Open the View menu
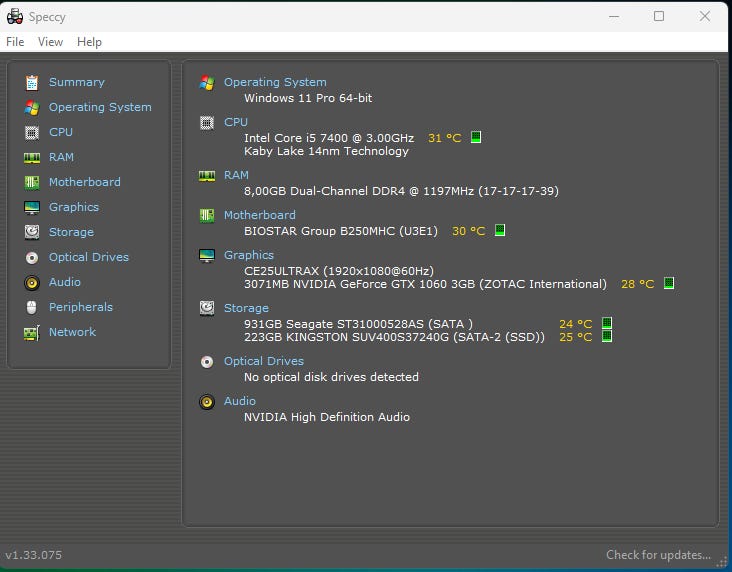Viewport: 732px width, 572px height. click(x=50, y=42)
